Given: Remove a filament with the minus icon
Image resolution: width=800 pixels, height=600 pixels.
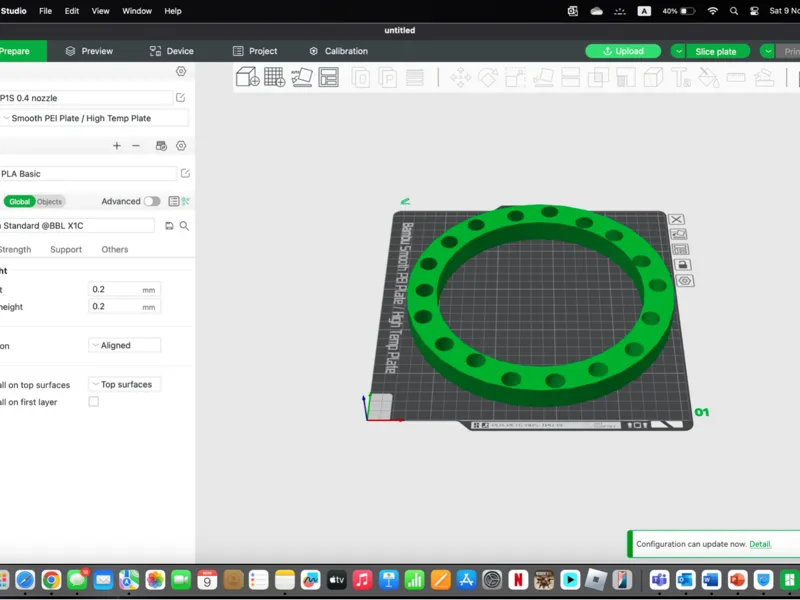Looking at the screenshot, I should (x=136, y=146).
